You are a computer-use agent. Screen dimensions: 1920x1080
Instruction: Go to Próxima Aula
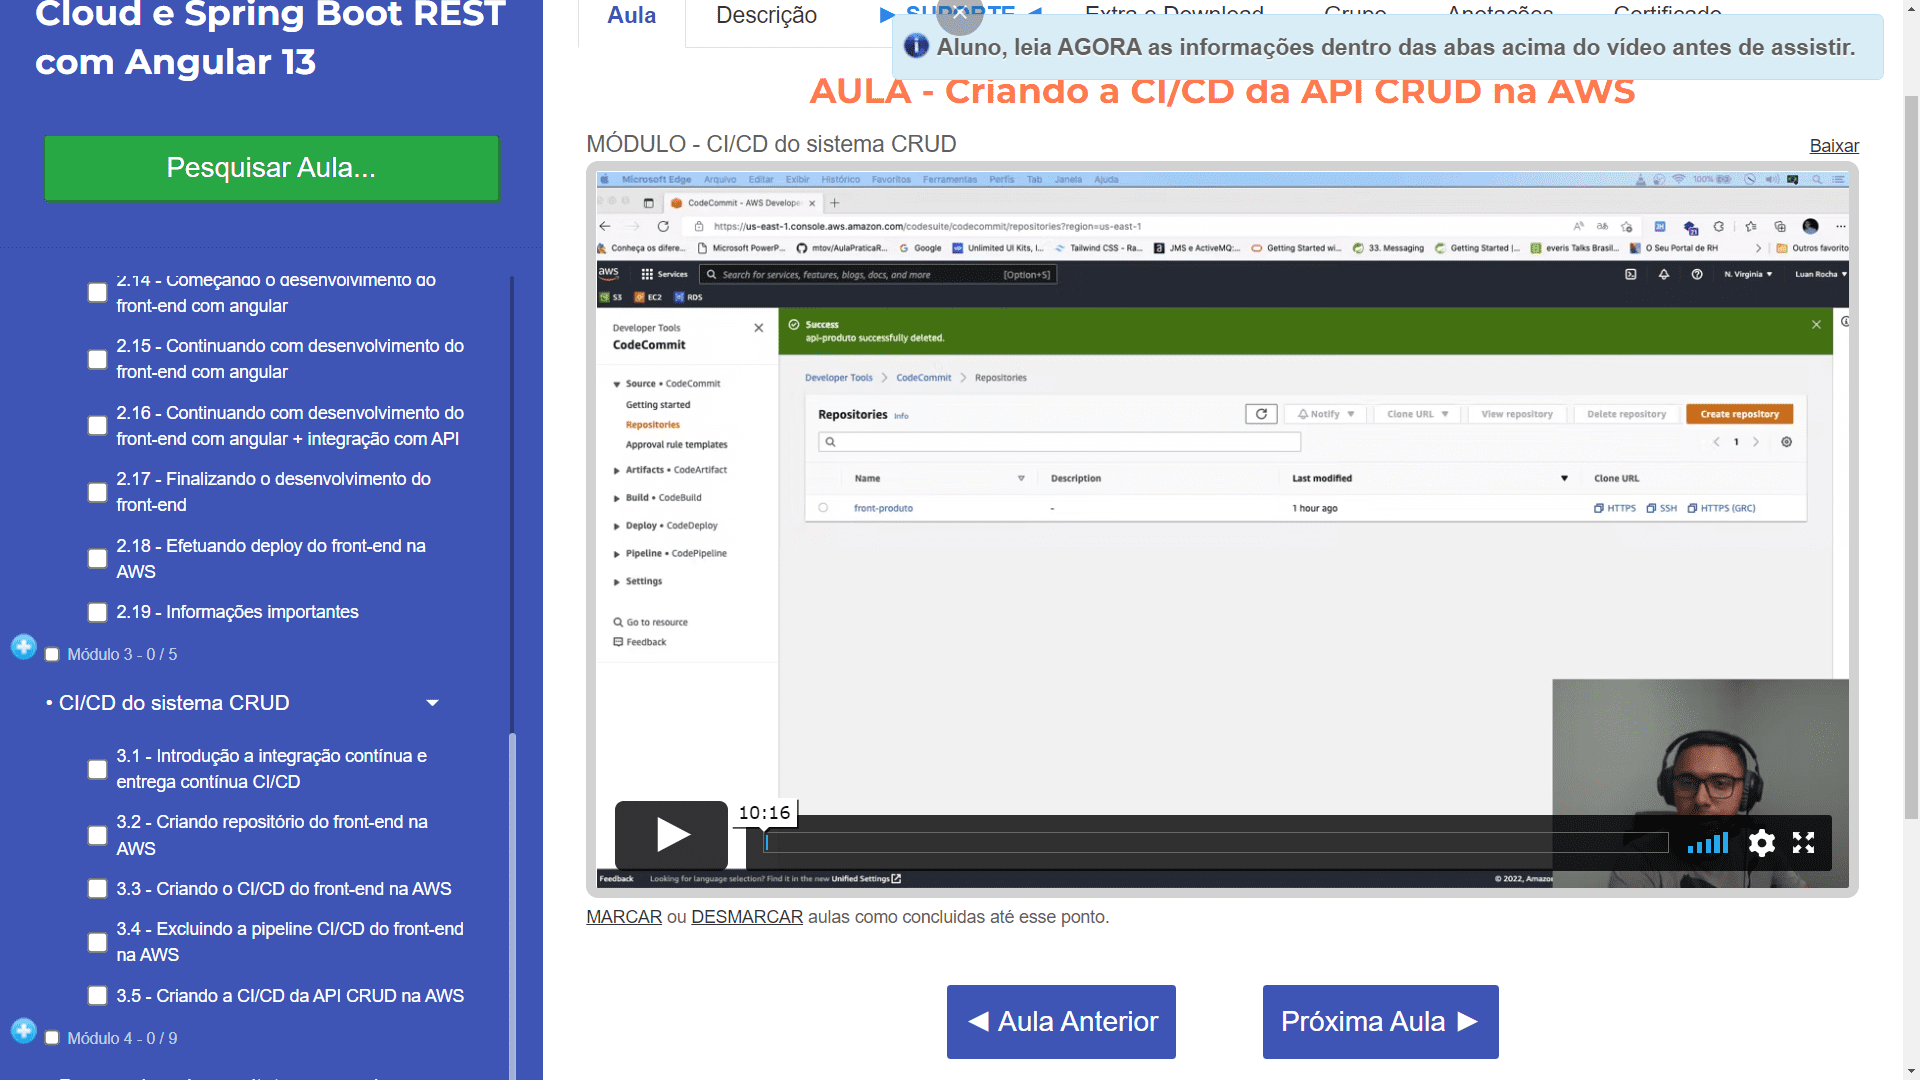[1380, 1022]
